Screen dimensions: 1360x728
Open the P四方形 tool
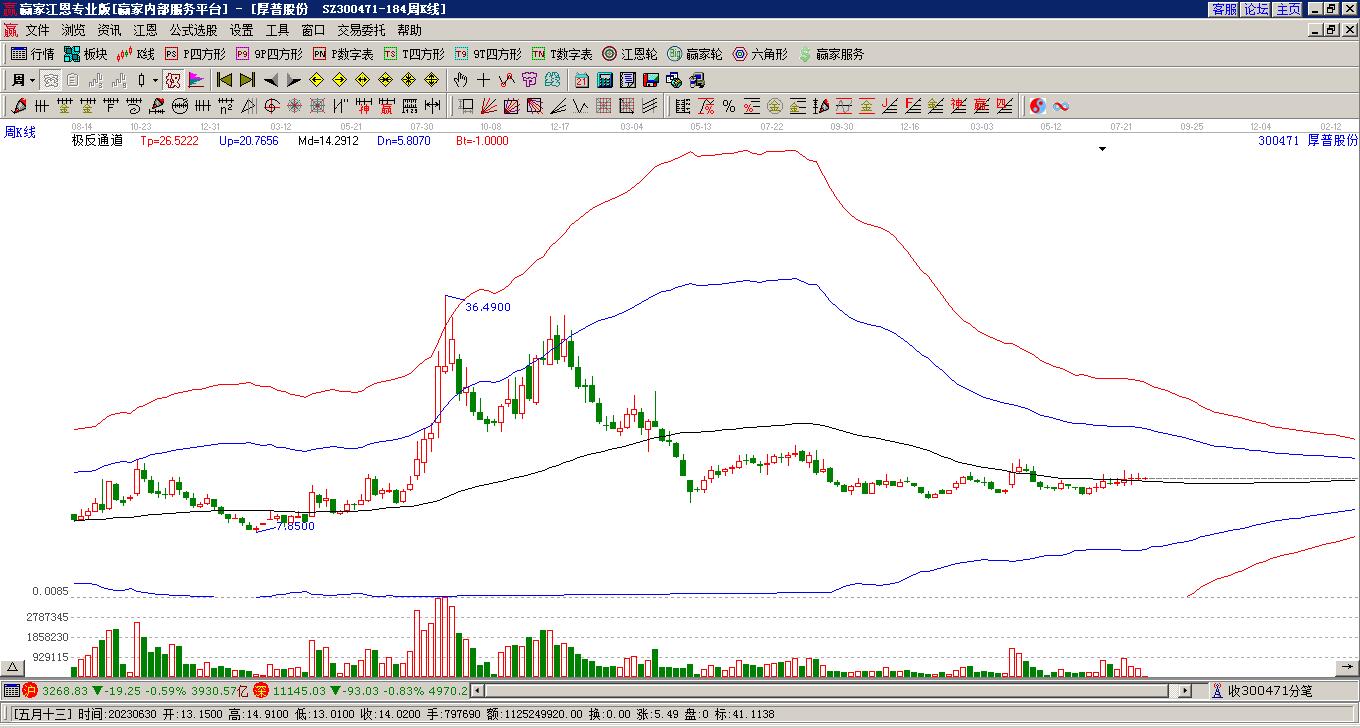point(196,54)
